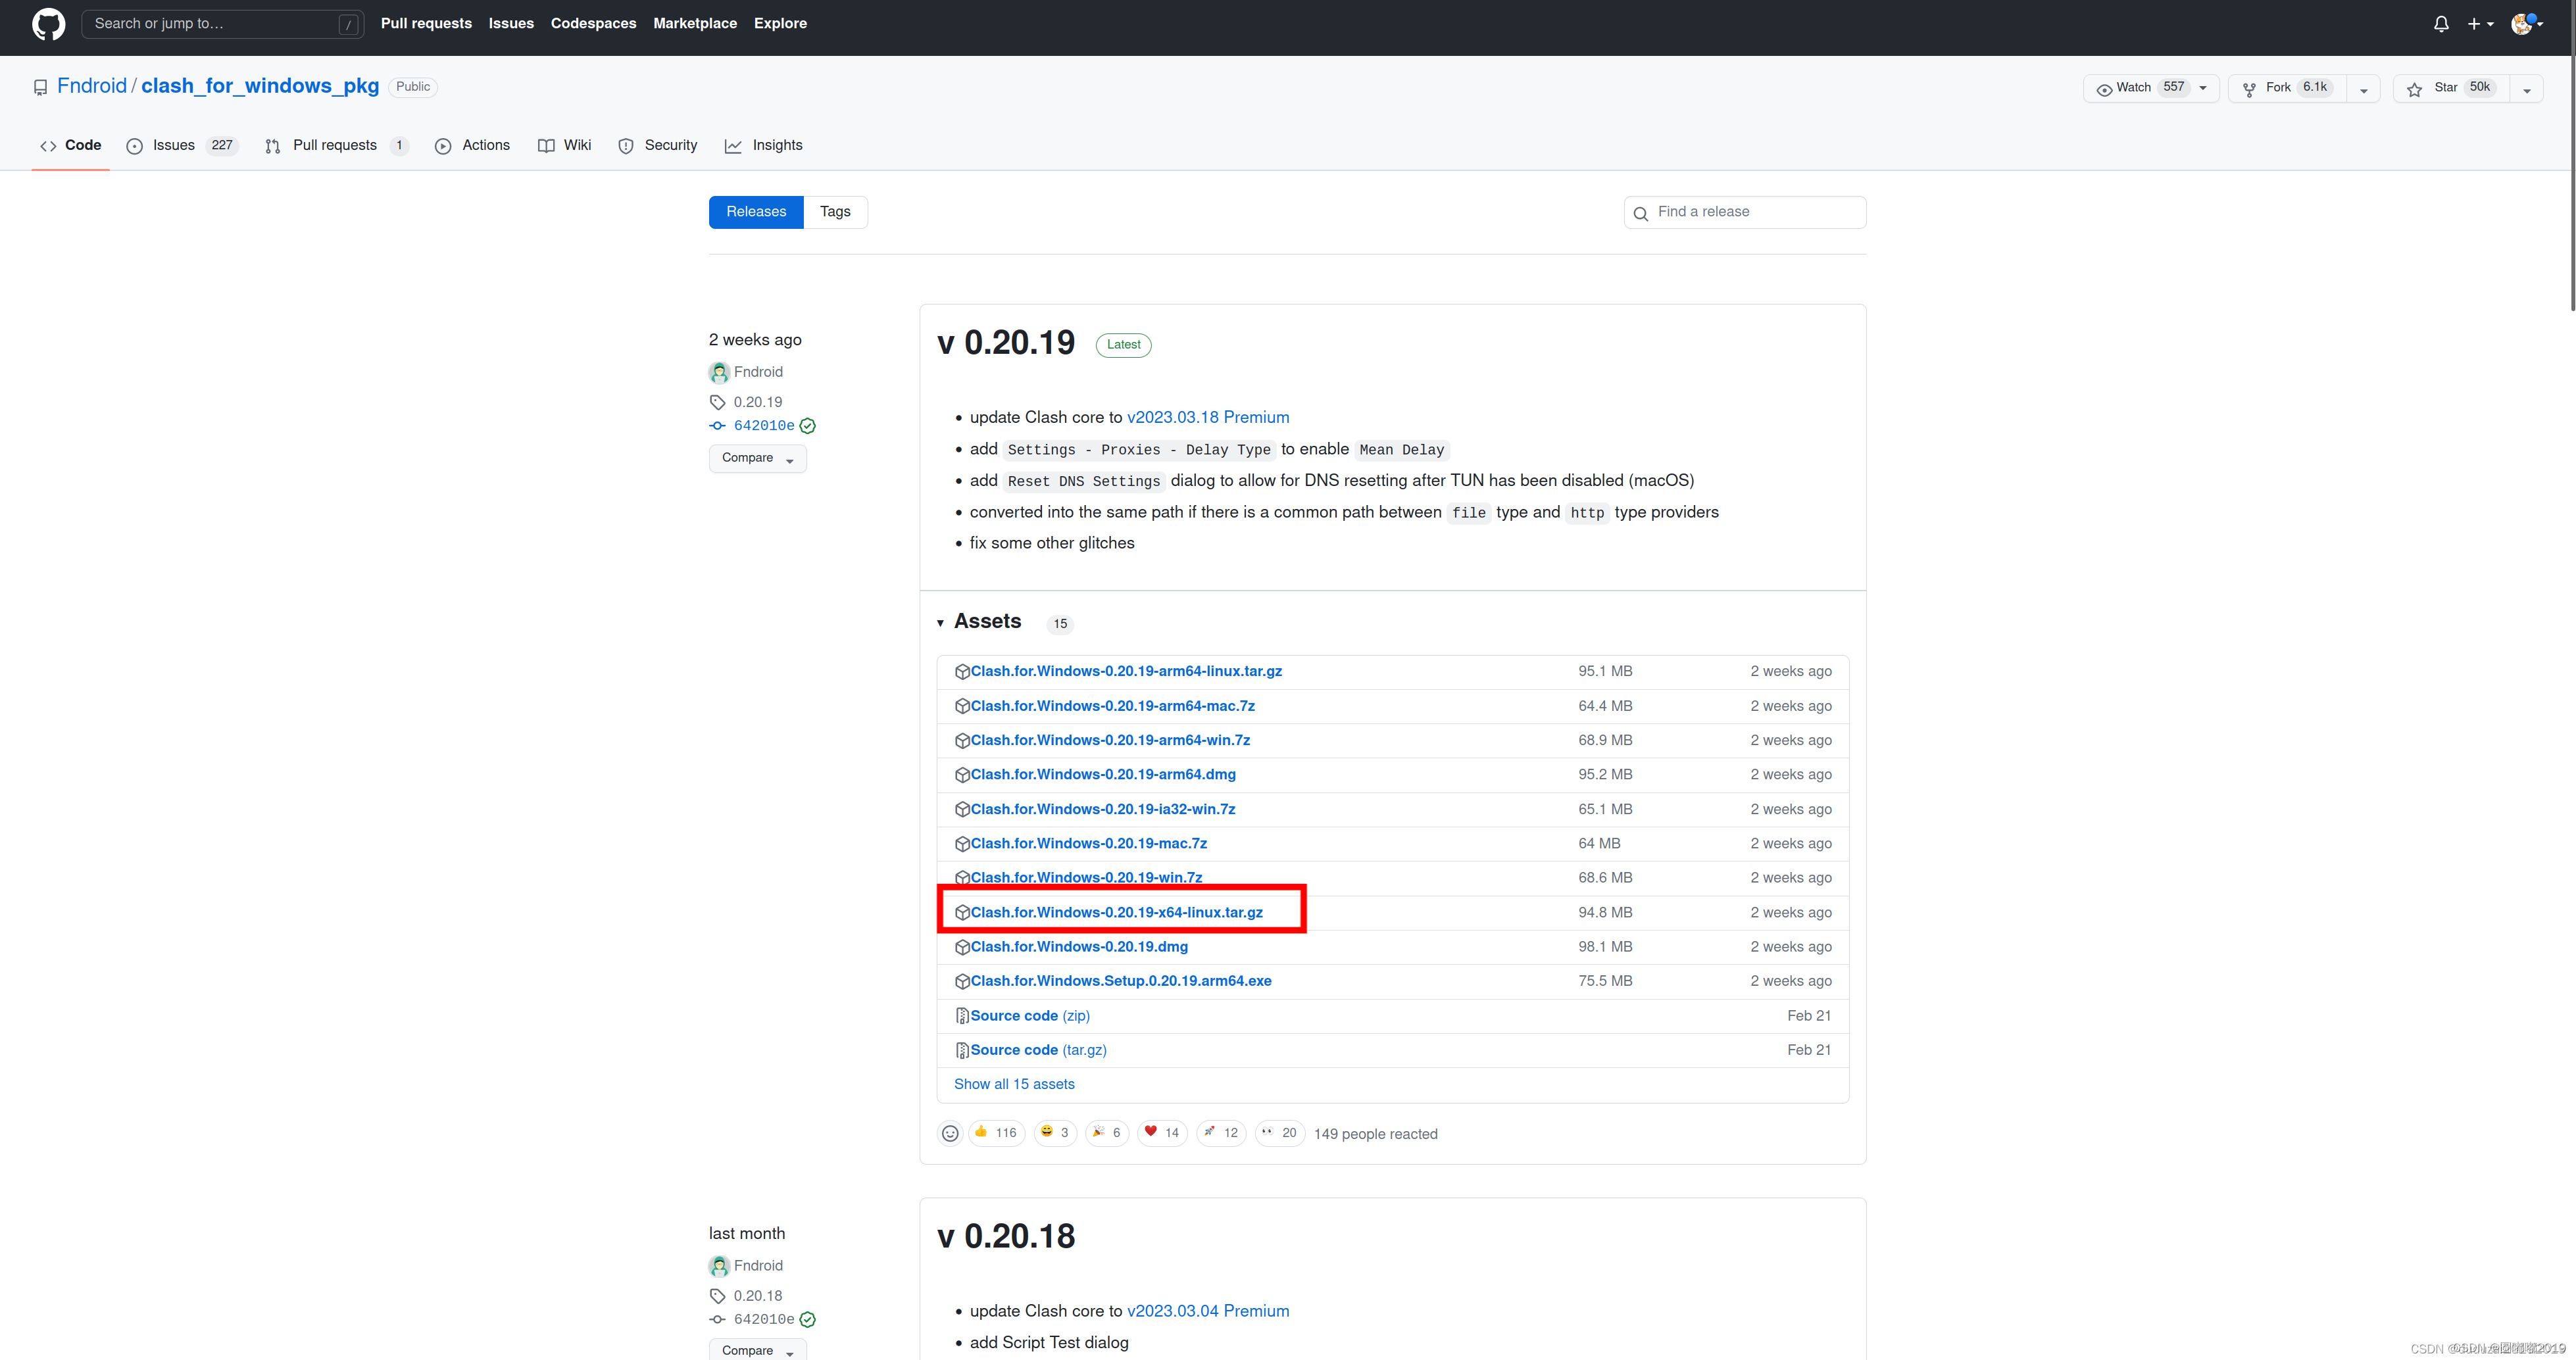Switch to the Tags tab
This screenshot has width=2576, height=1360.
tap(835, 212)
